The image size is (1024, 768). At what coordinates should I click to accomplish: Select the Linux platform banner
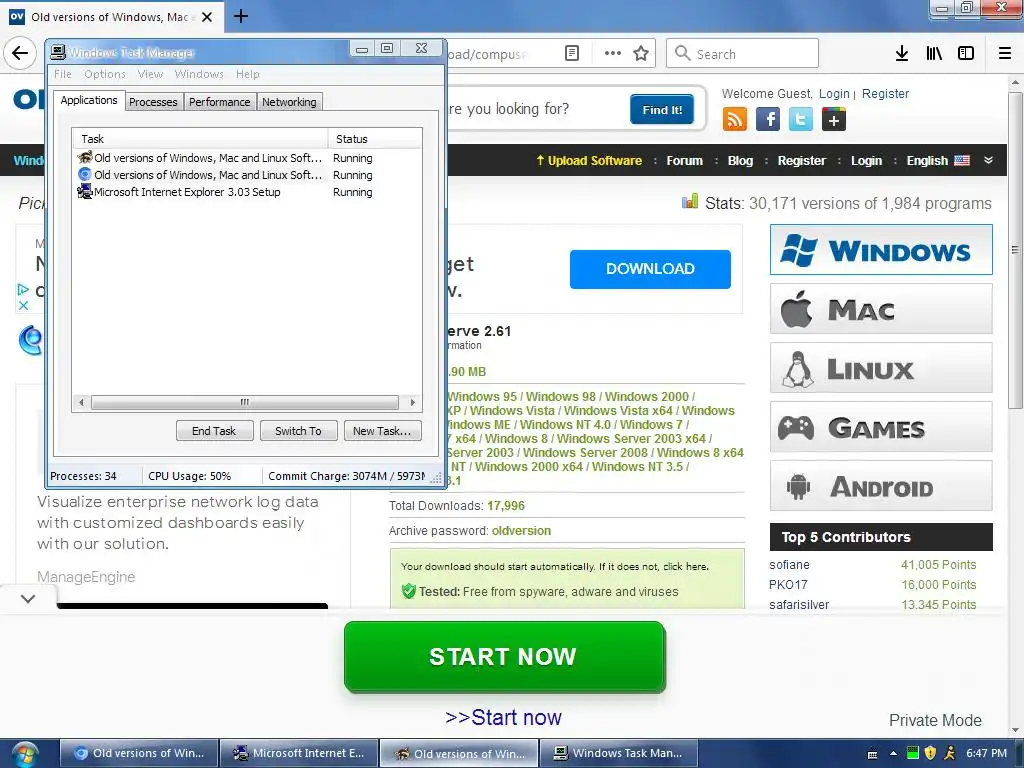coord(881,368)
